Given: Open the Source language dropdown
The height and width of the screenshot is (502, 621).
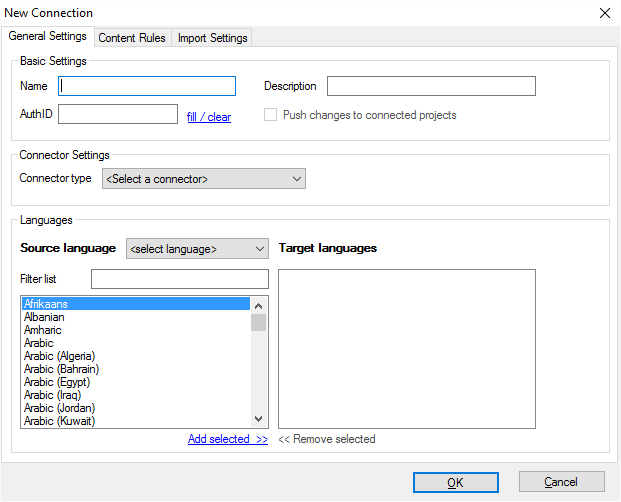Looking at the screenshot, I should click(197, 248).
